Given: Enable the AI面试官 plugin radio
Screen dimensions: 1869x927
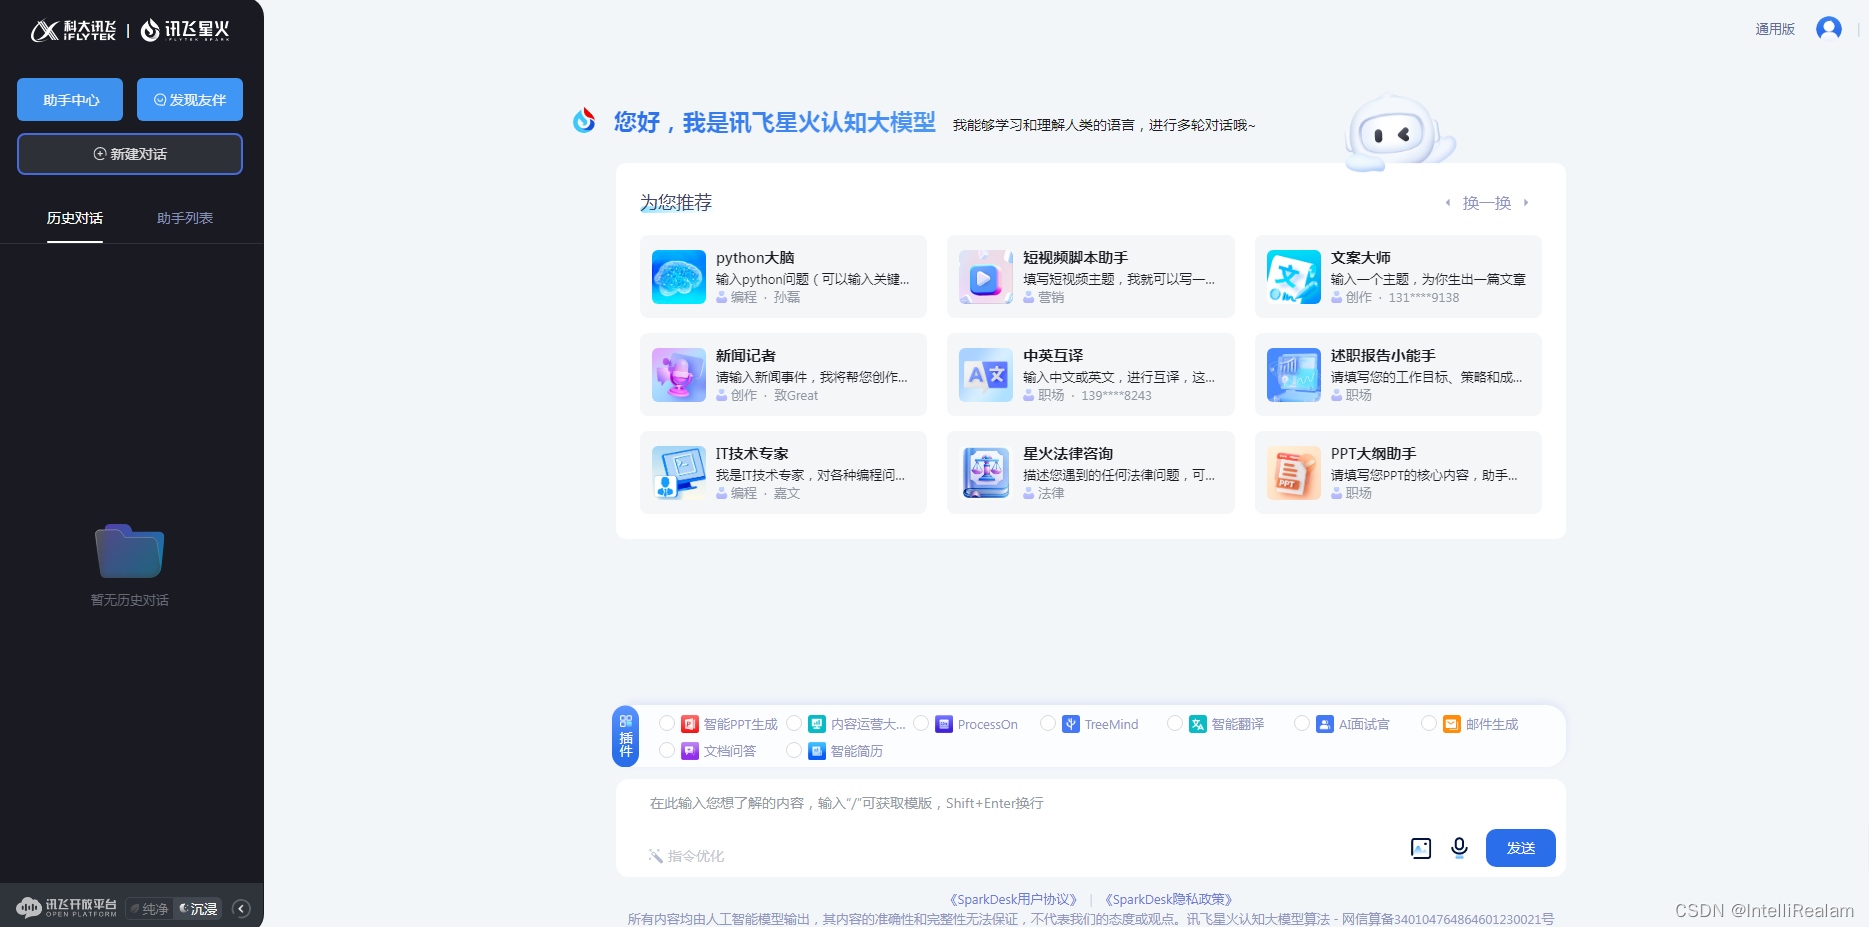Looking at the screenshot, I should pyautogui.click(x=1302, y=723).
